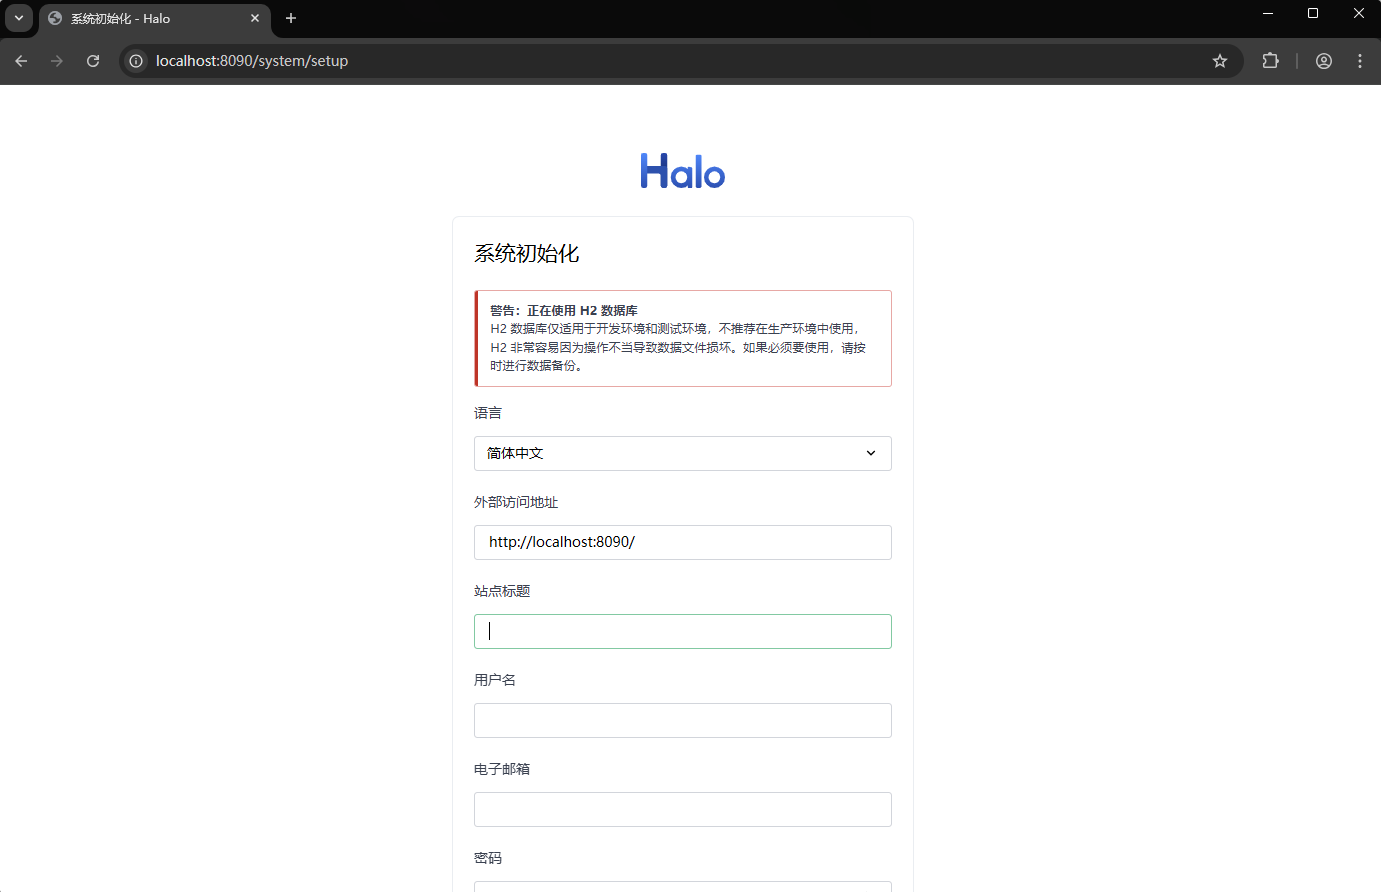Click the address bar URL localhost:8090/system/setup
The image size is (1381, 892).
click(252, 61)
